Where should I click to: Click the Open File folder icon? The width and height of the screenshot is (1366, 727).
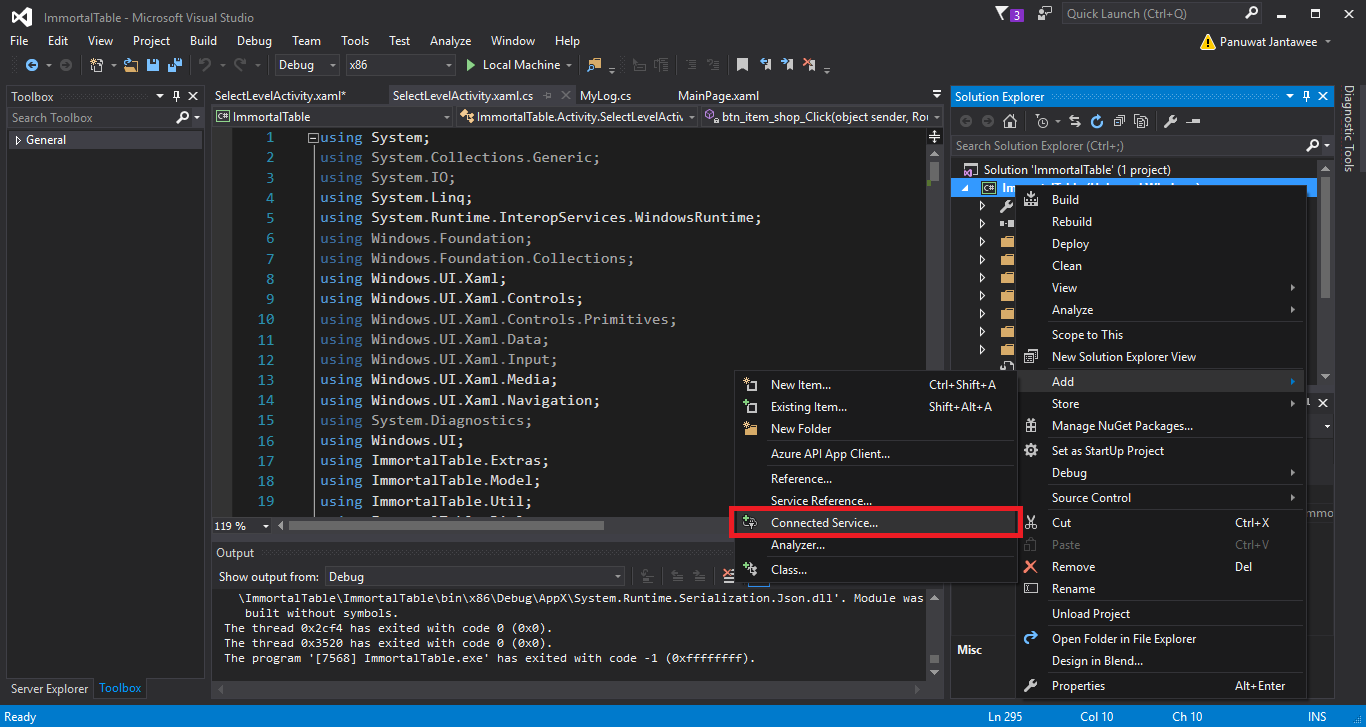point(131,65)
